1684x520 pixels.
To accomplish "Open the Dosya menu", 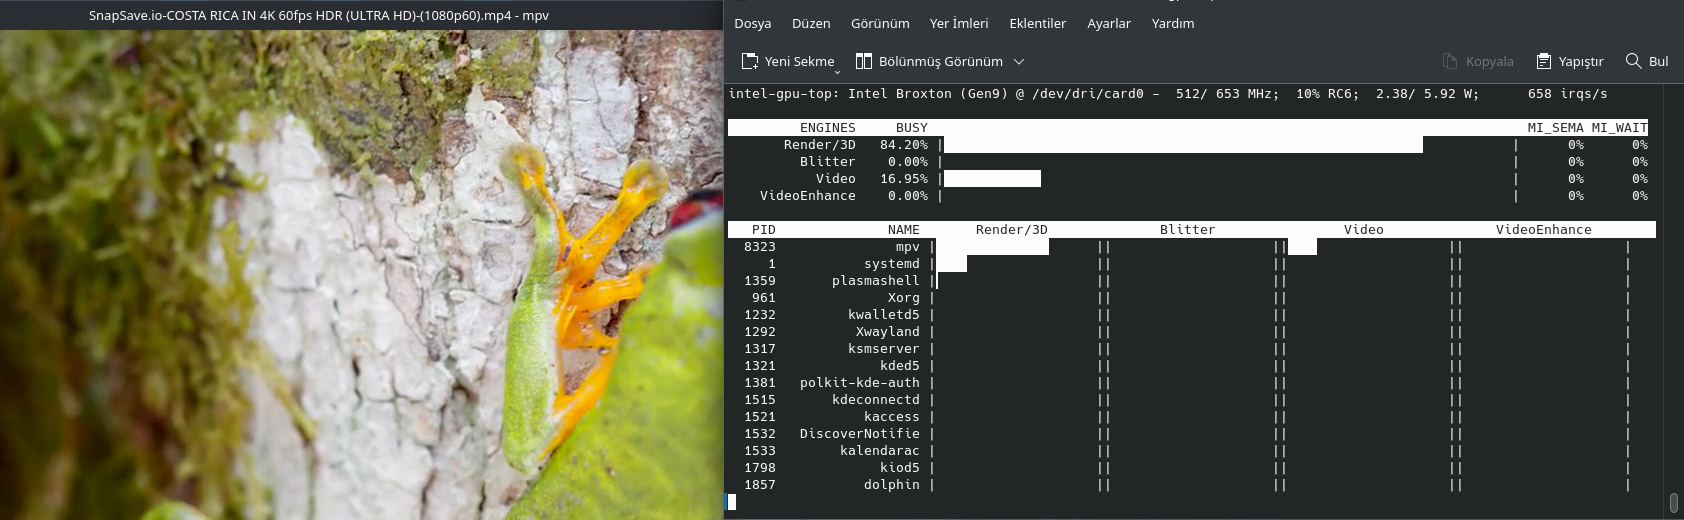I will click(x=752, y=23).
